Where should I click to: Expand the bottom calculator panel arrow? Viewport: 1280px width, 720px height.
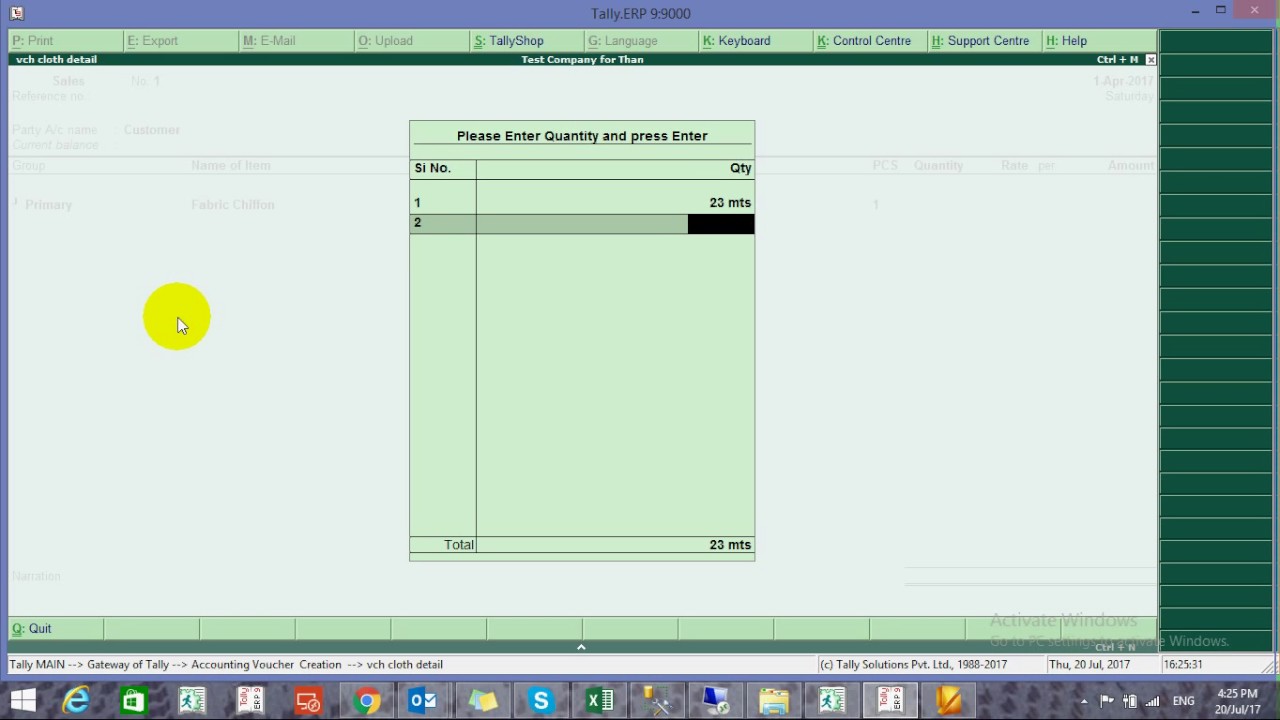[581, 647]
